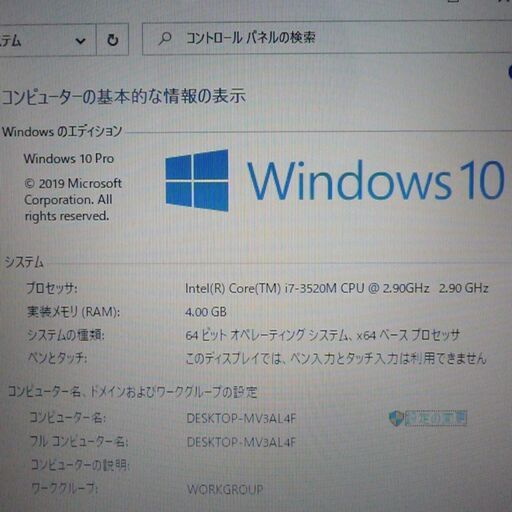Click the フル コンピューター名: label

79,442
